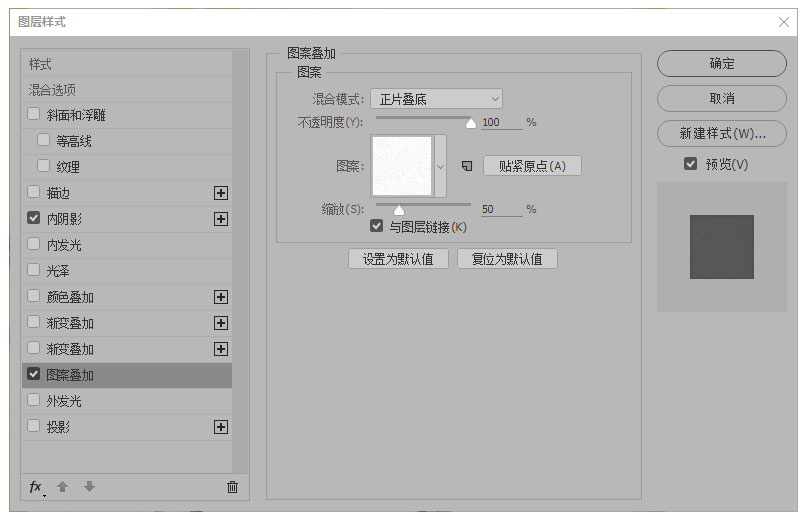
Task: Click the dark style preview thumbnail
Action: pyautogui.click(x=721, y=247)
